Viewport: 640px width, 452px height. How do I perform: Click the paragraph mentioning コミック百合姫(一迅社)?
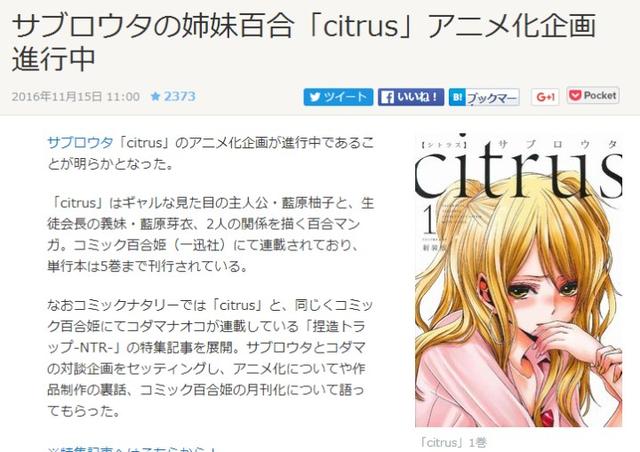[x=211, y=234]
